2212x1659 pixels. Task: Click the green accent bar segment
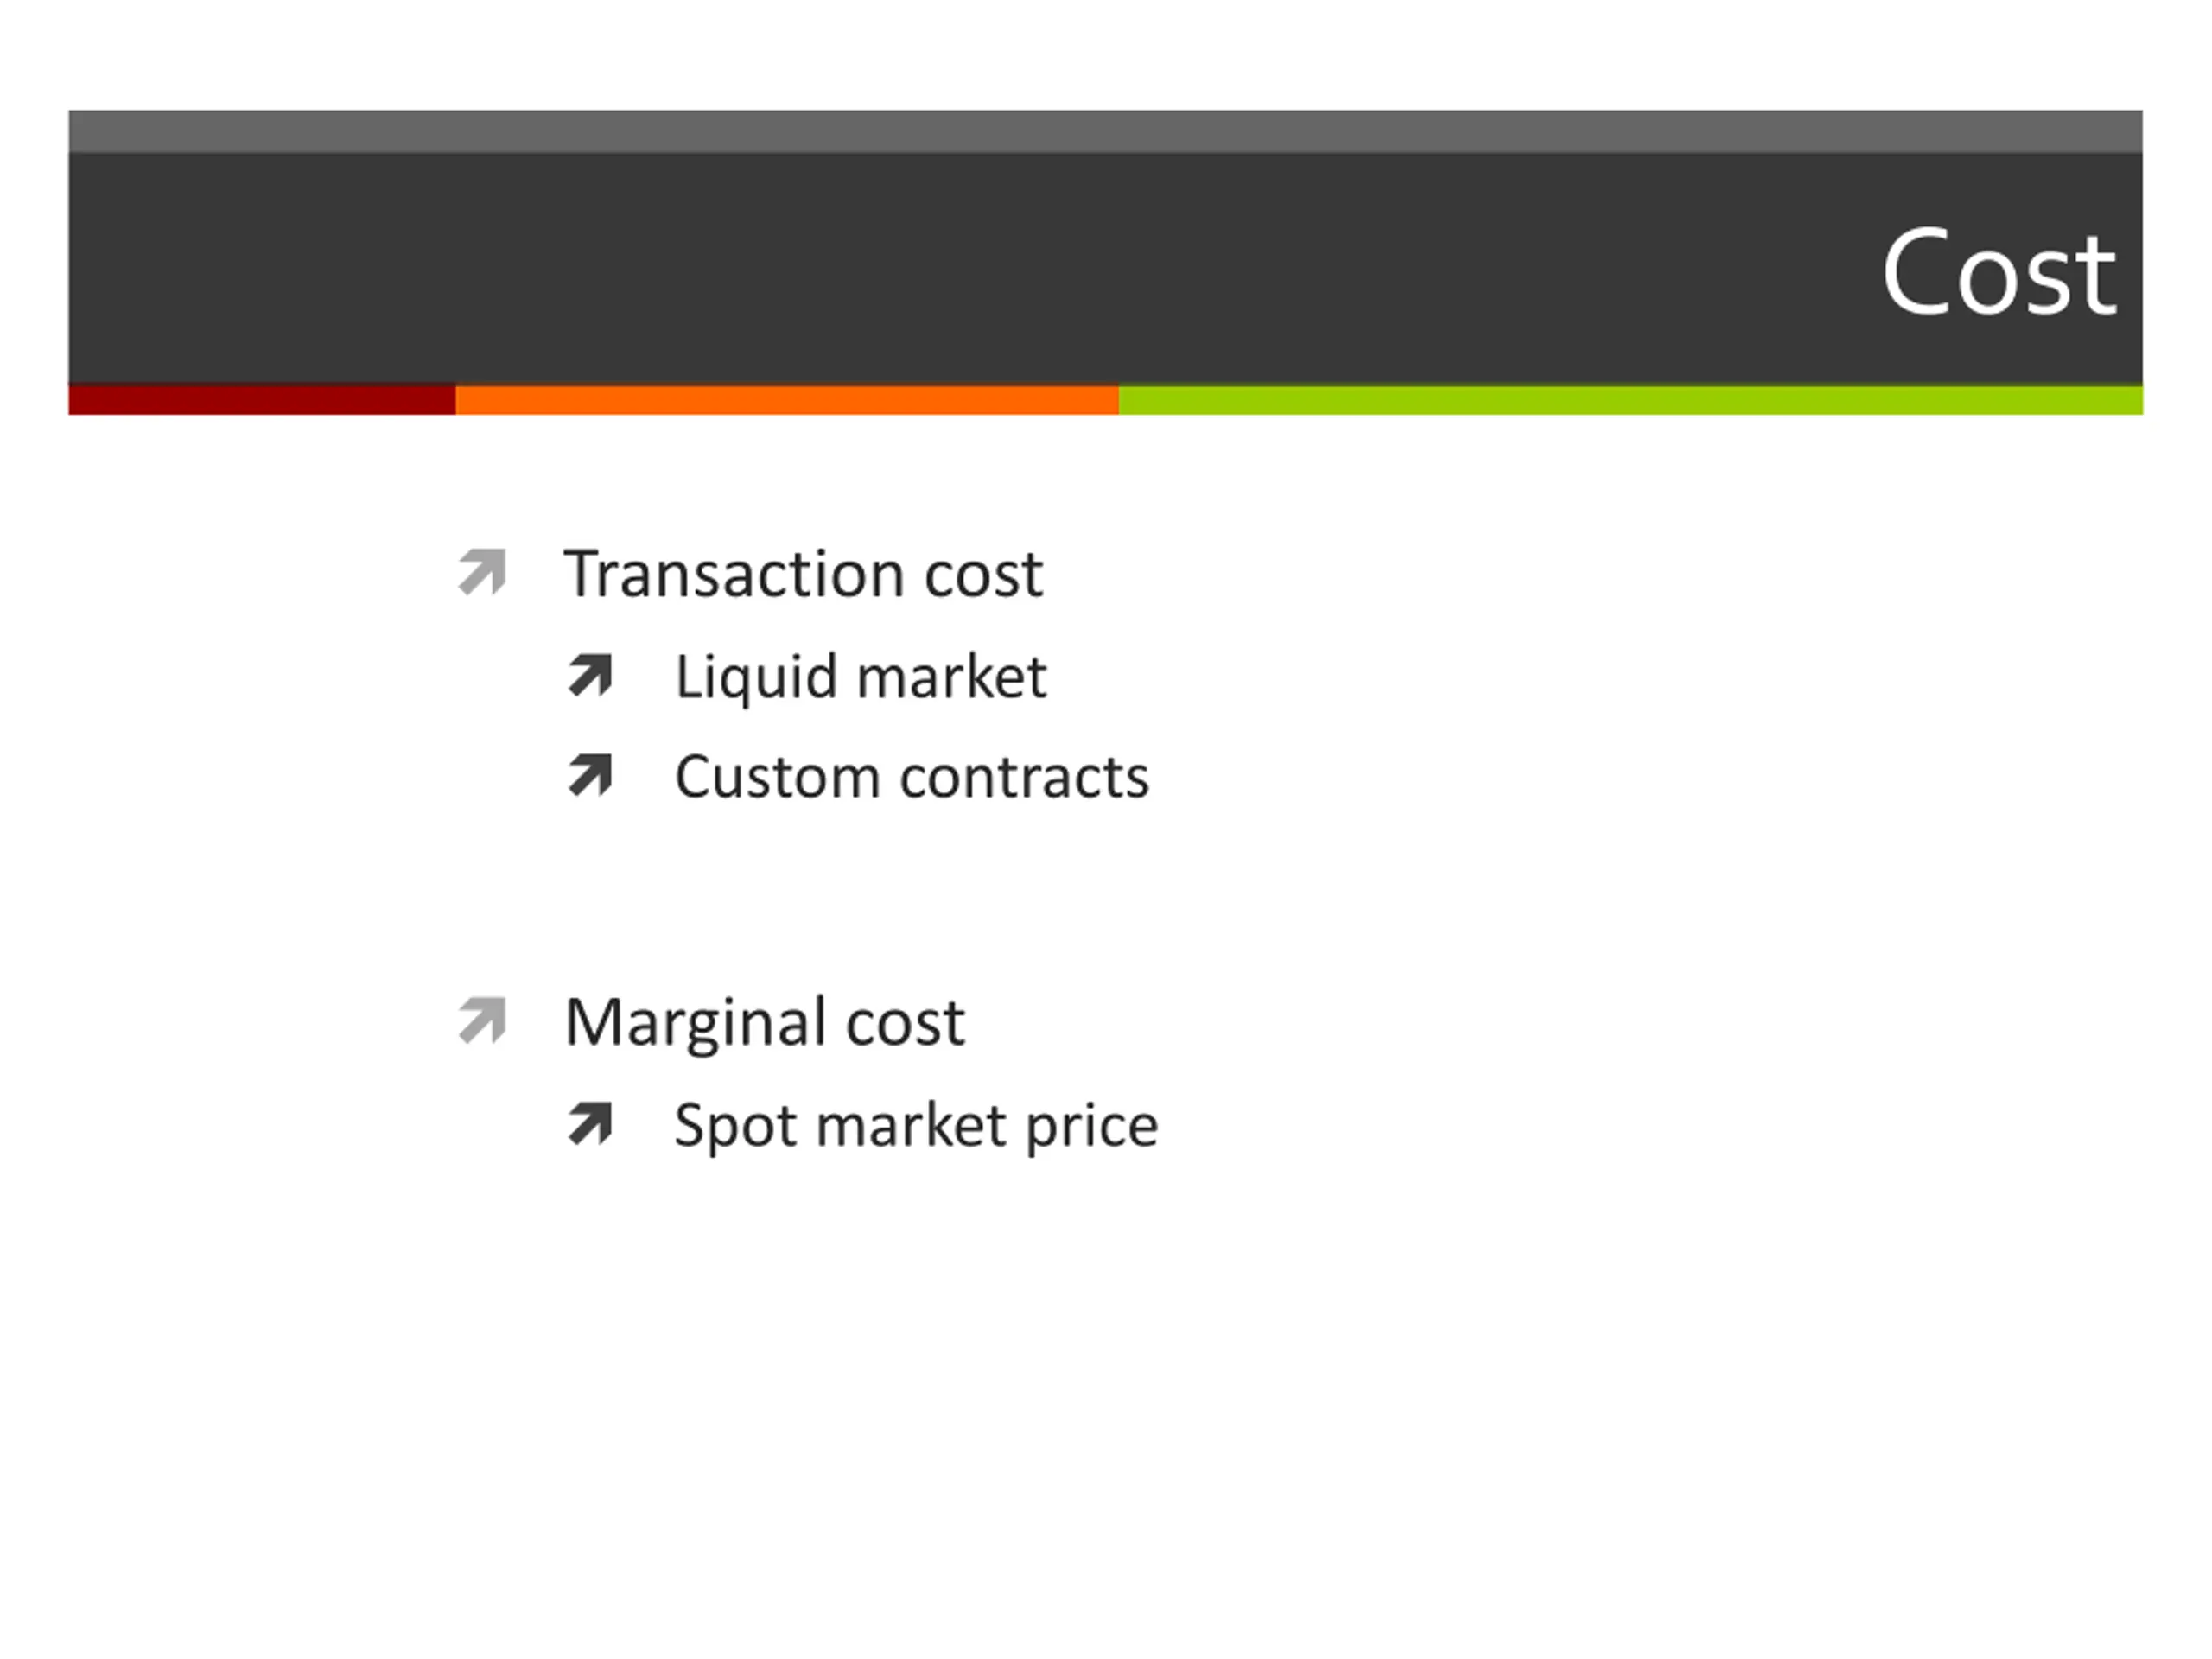pos(1631,399)
